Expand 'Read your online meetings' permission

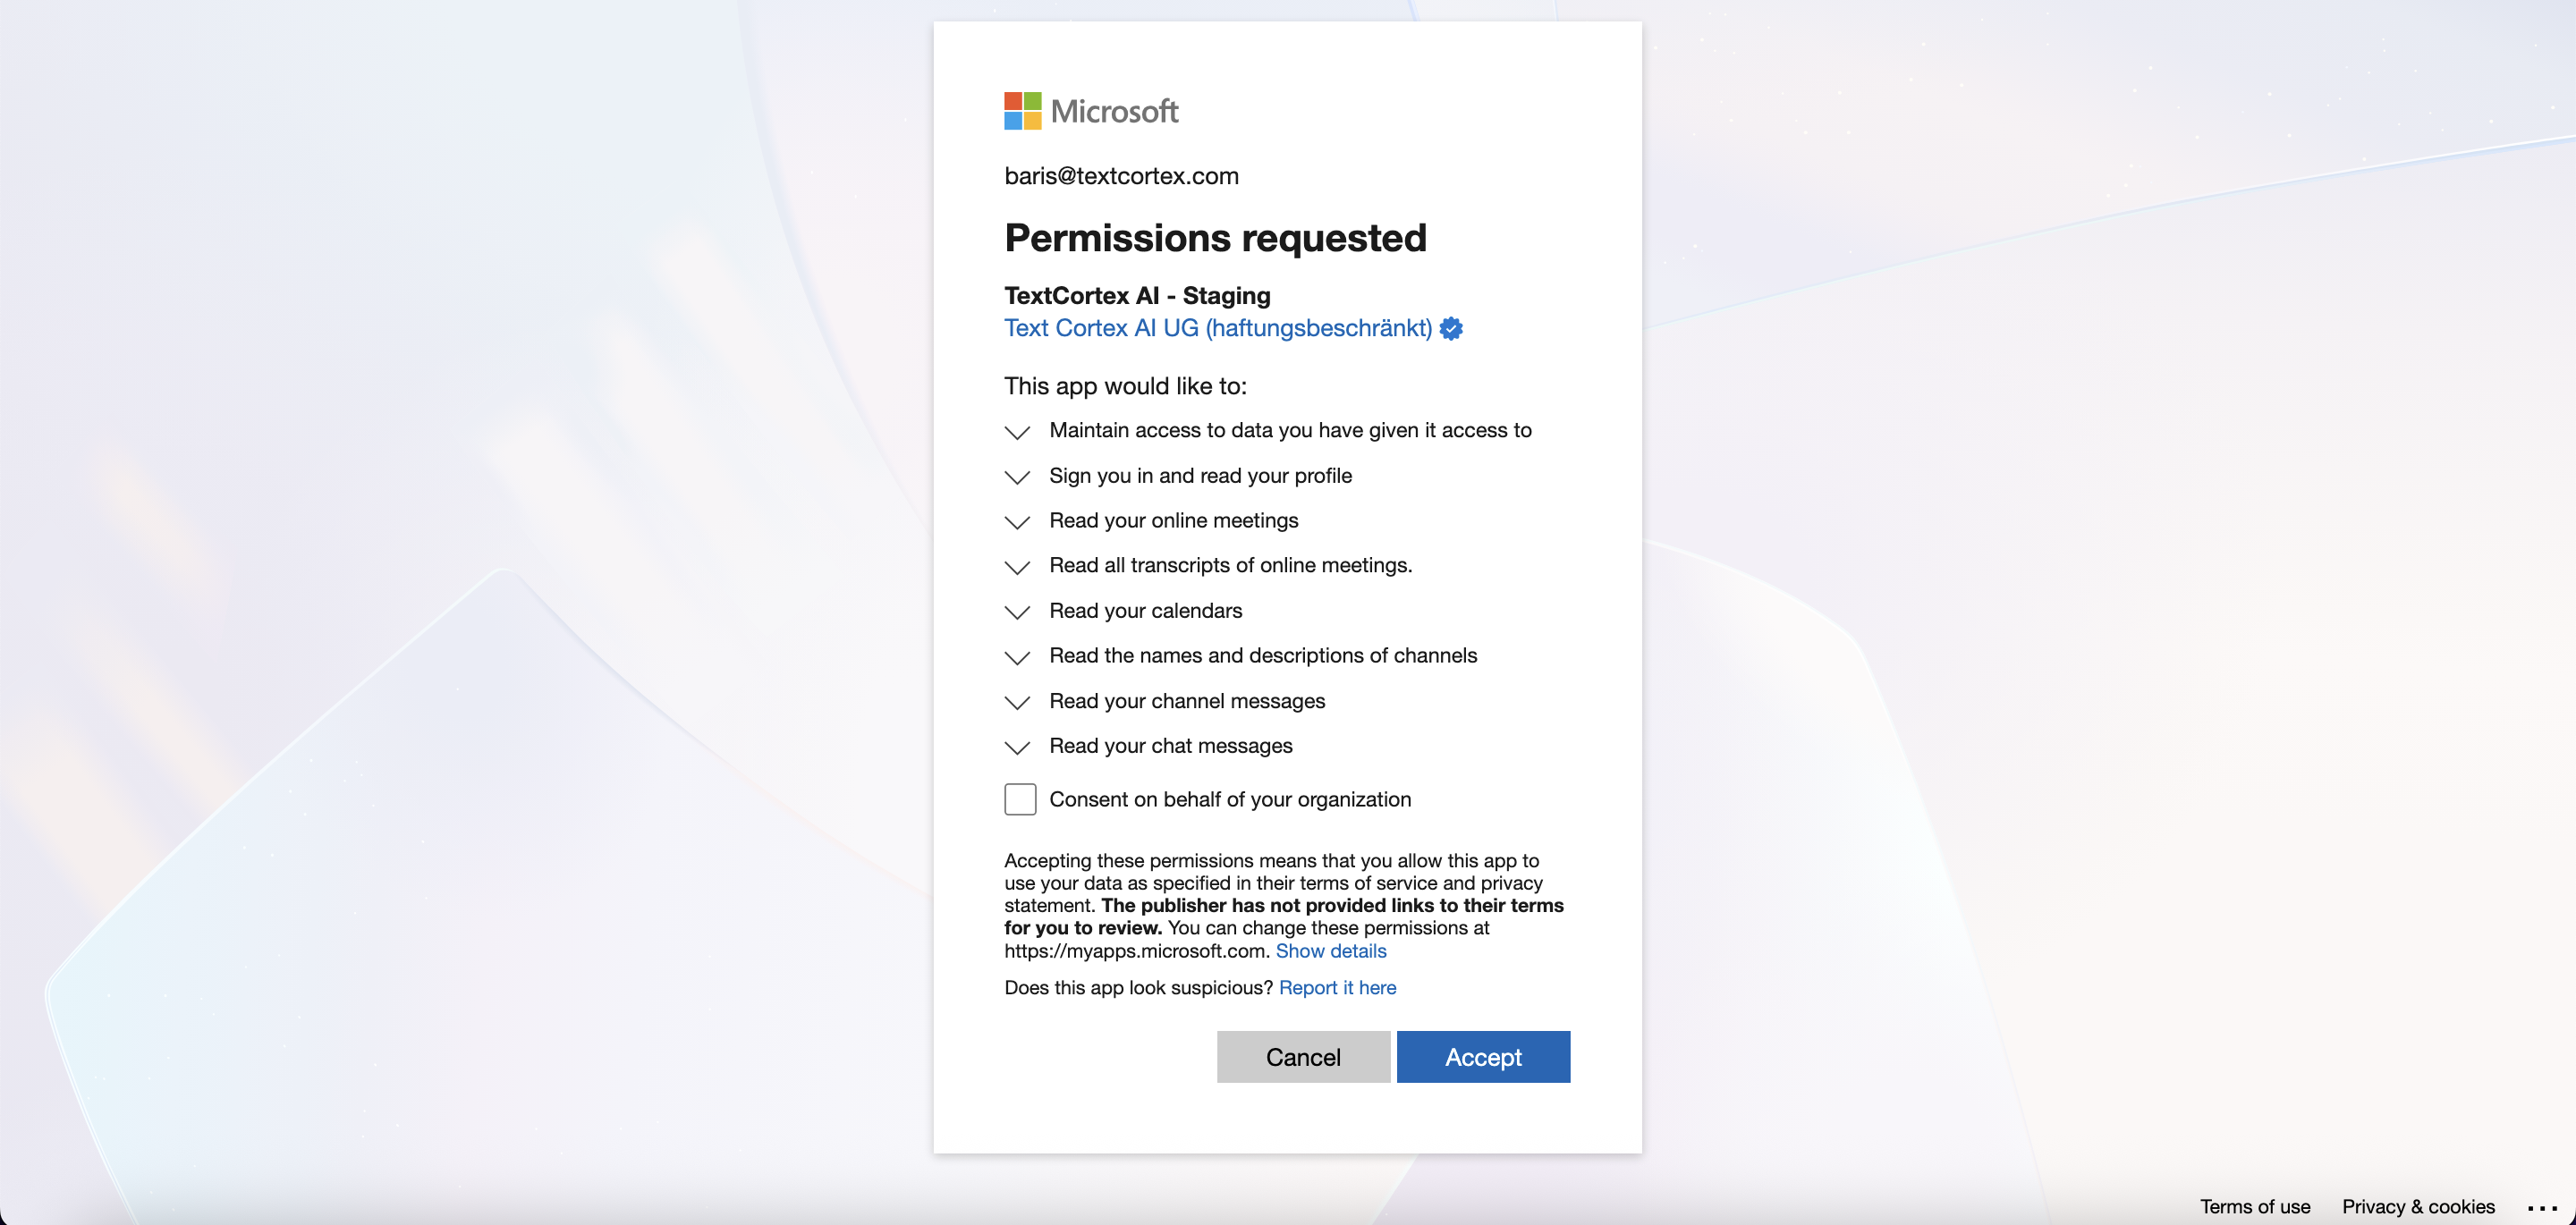pyautogui.click(x=1017, y=522)
